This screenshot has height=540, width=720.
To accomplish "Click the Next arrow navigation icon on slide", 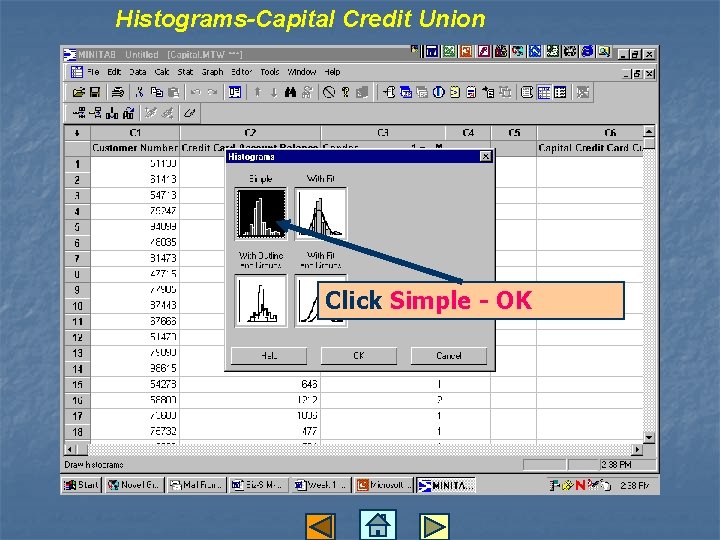I will coord(434,526).
